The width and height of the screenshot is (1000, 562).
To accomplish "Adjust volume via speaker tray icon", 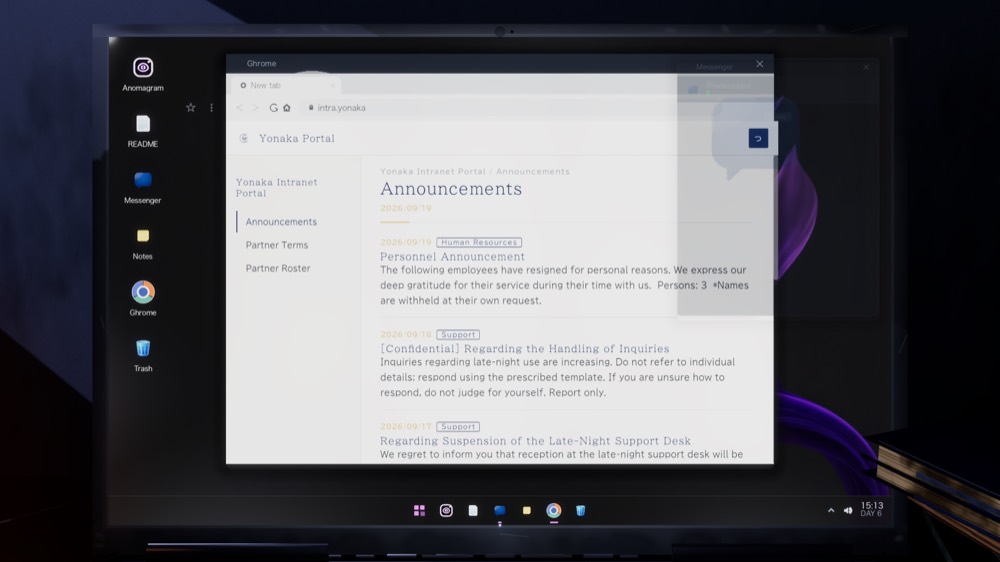I will click(848, 510).
